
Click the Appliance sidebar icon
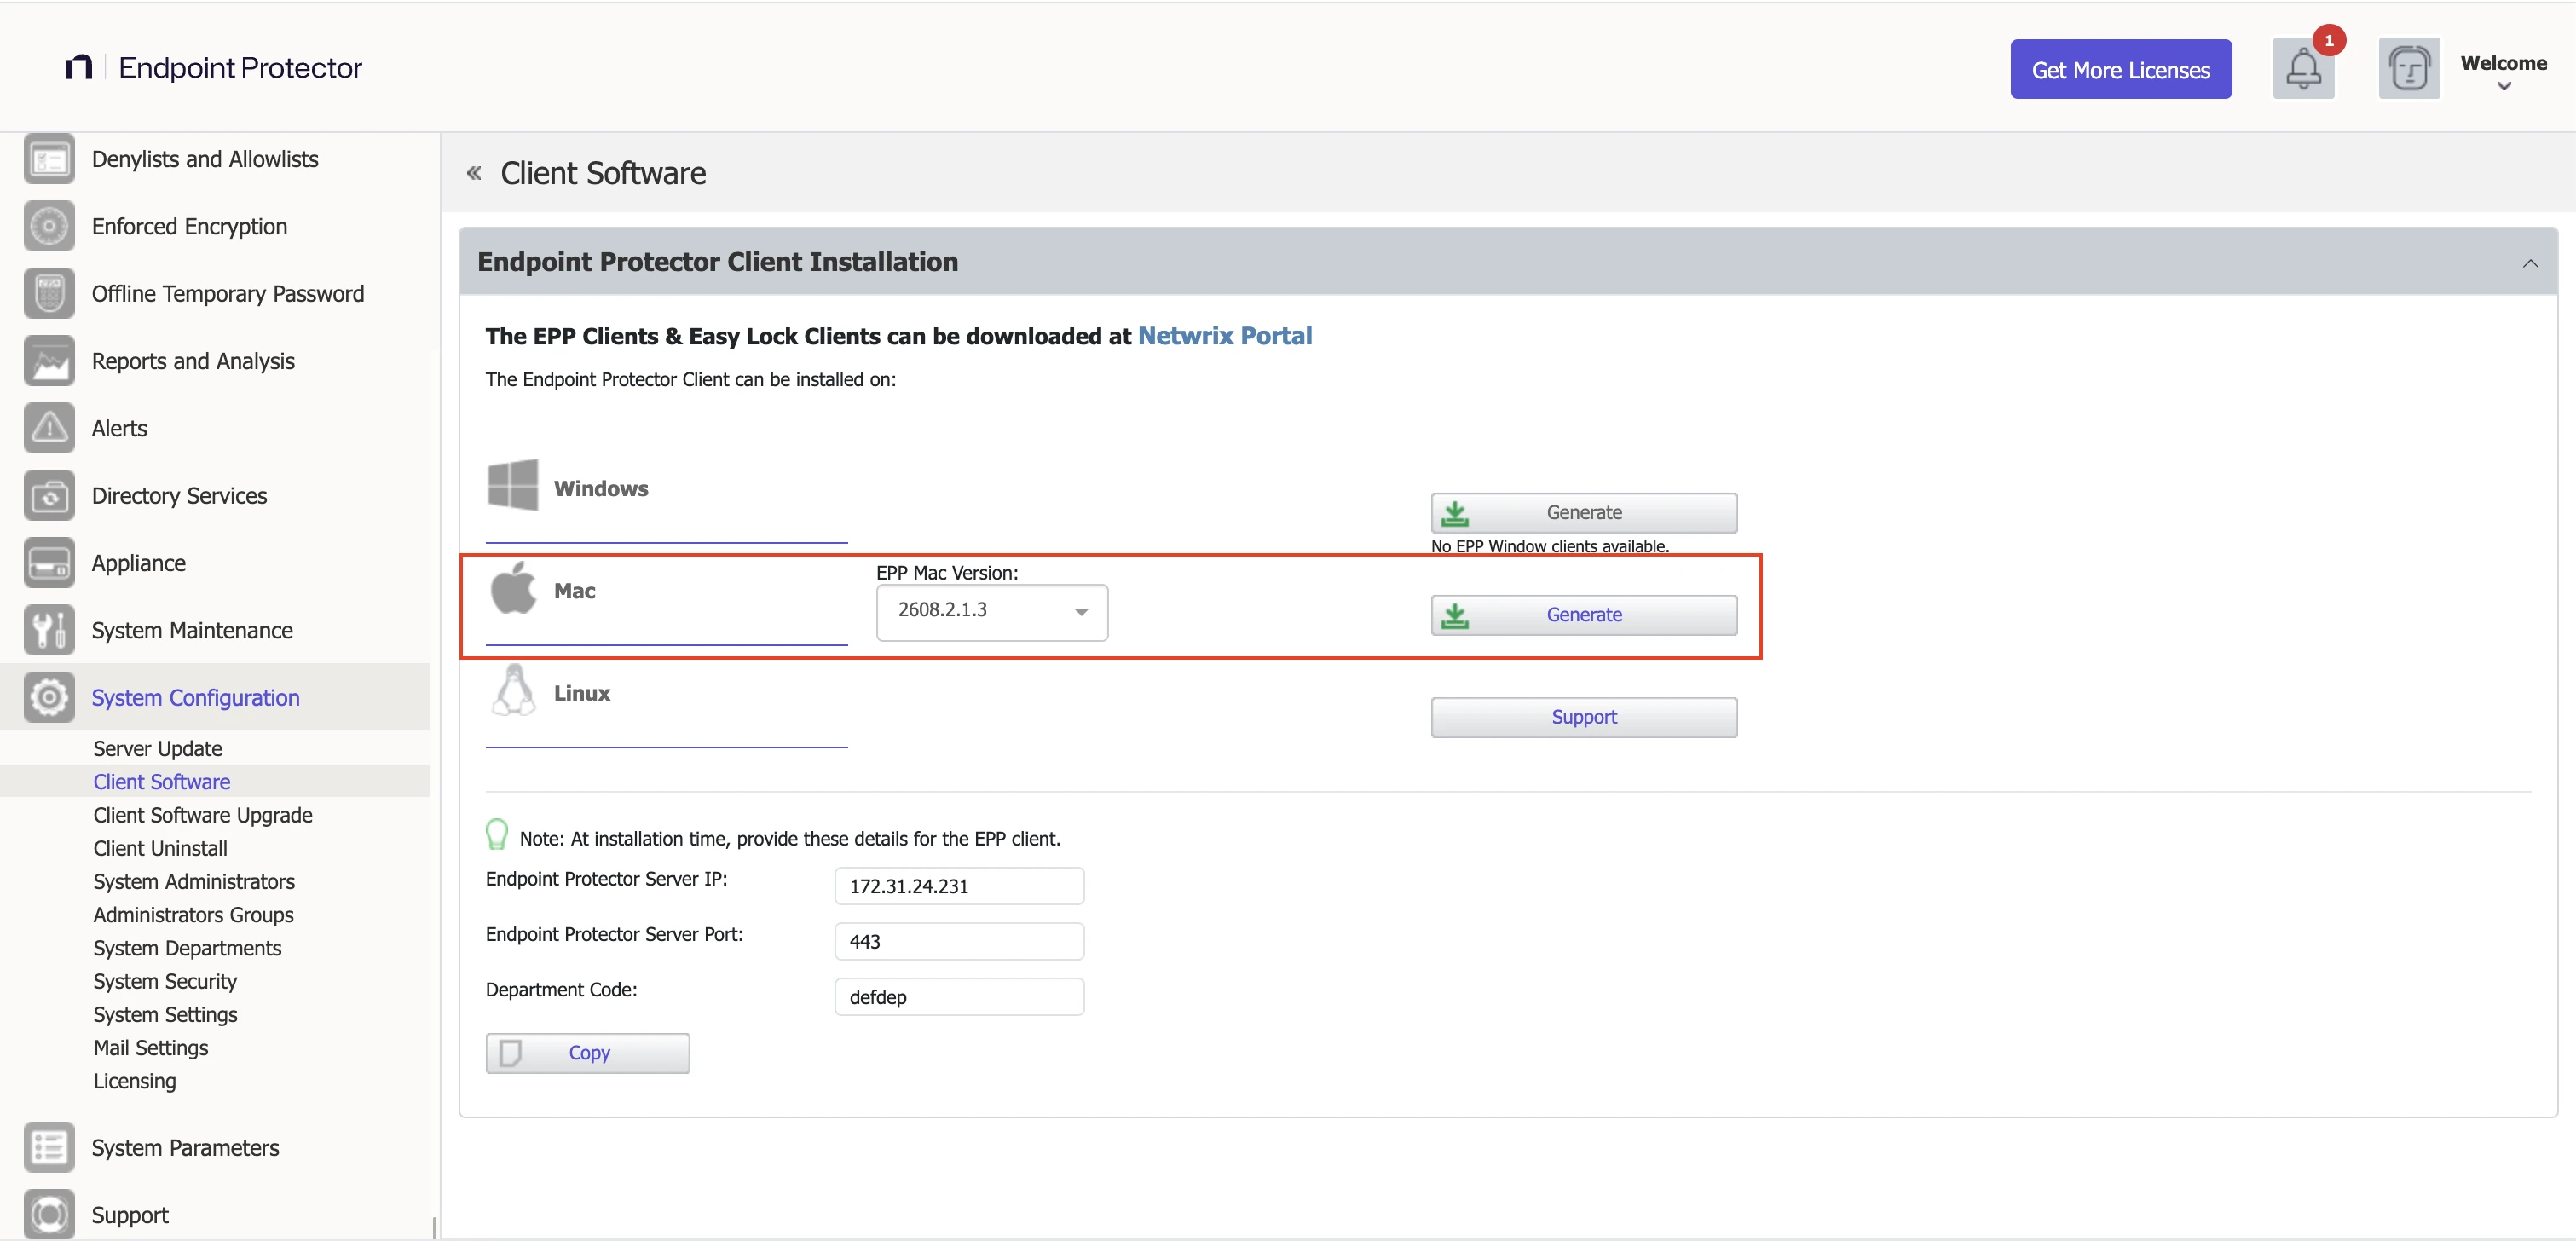pos(49,563)
